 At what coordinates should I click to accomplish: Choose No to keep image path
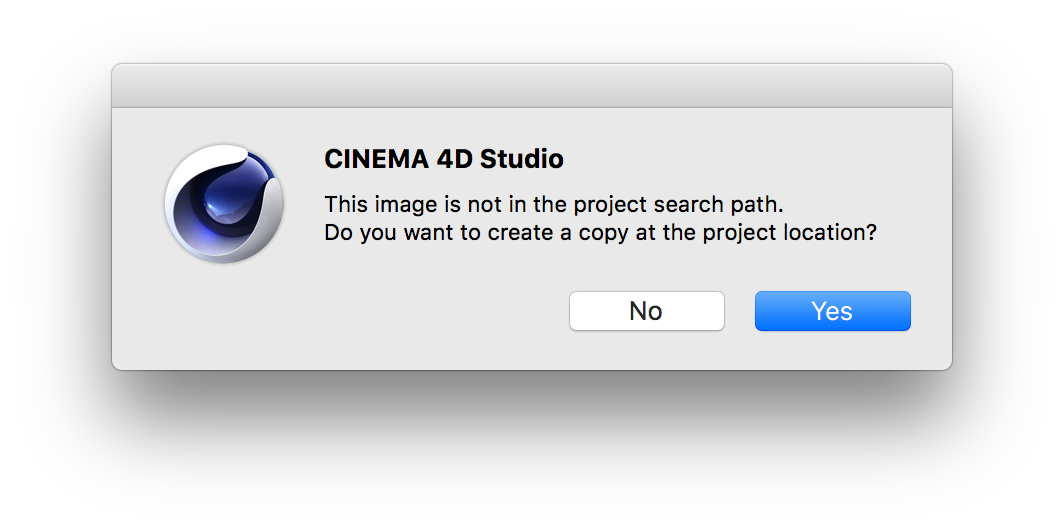point(646,311)
